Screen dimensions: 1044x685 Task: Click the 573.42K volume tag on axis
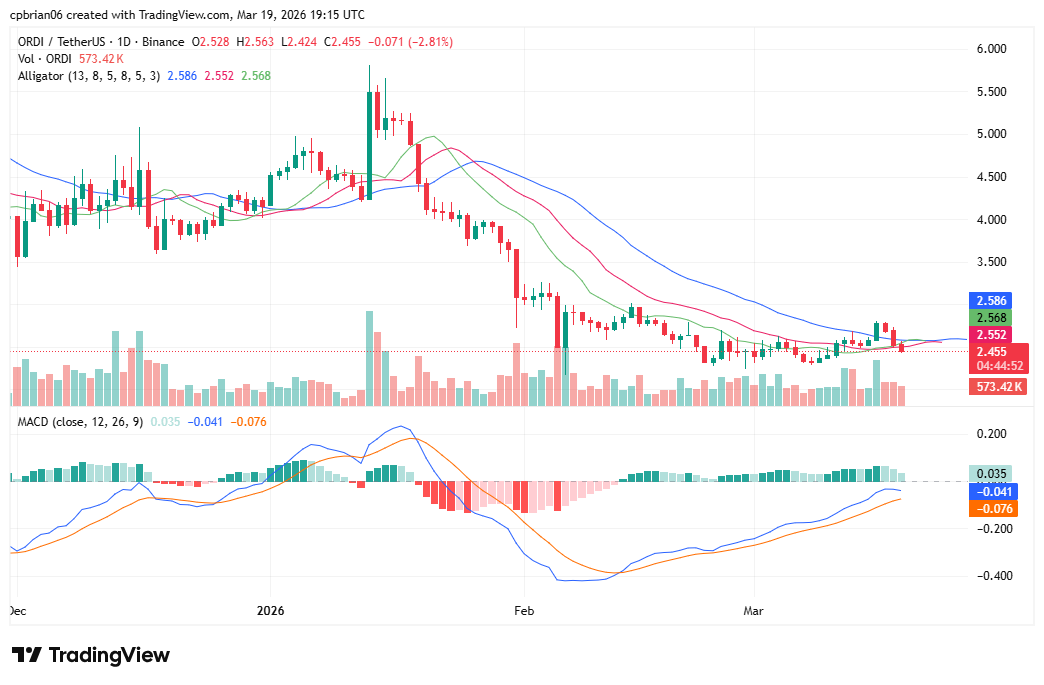point(998,386)
